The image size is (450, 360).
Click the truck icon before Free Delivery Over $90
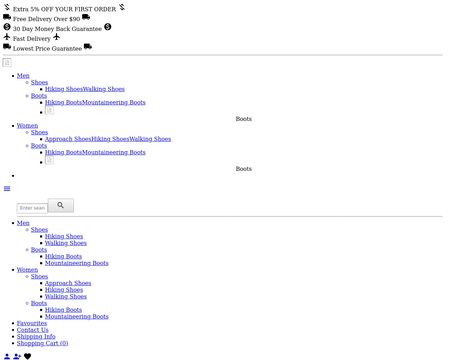(7, 17)
